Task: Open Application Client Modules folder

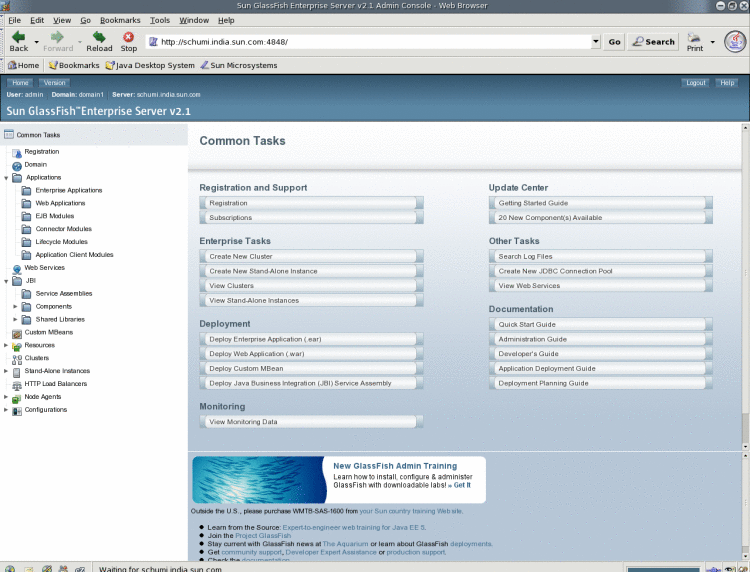Action: coord(74,255)
